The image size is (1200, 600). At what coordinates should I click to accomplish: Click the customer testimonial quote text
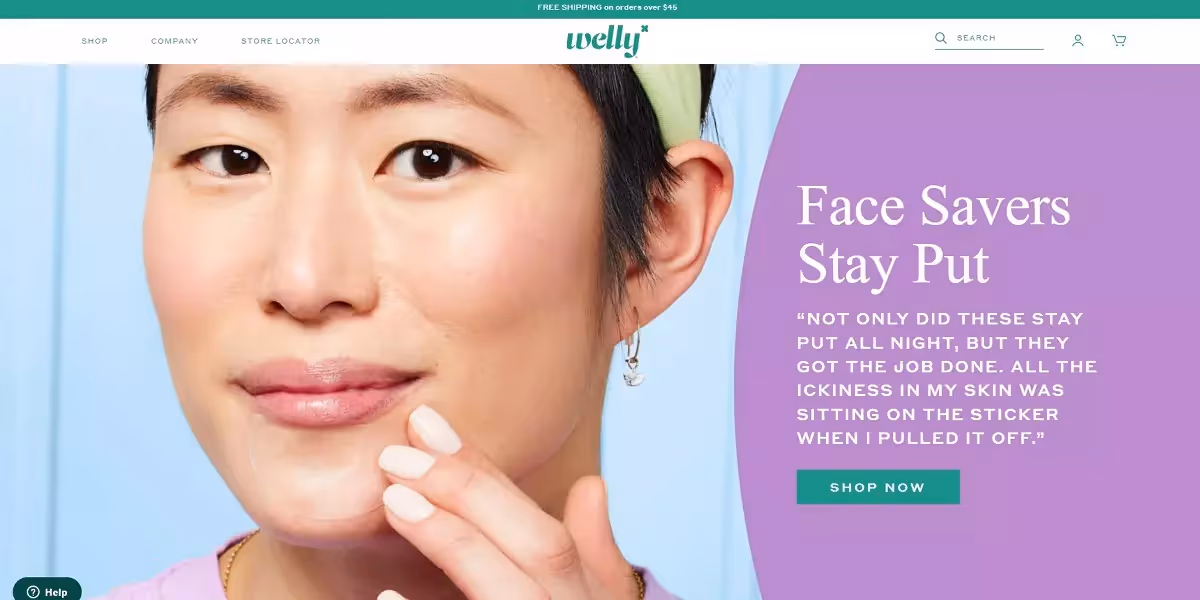946,378
